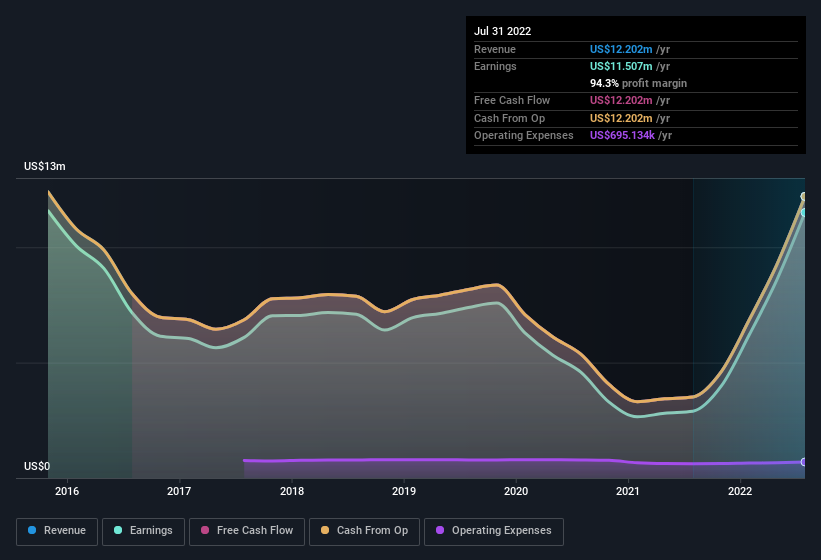The image size is (821, 560).
Task: Hide the Free Cash Flow series
Action: click(247, 531)
